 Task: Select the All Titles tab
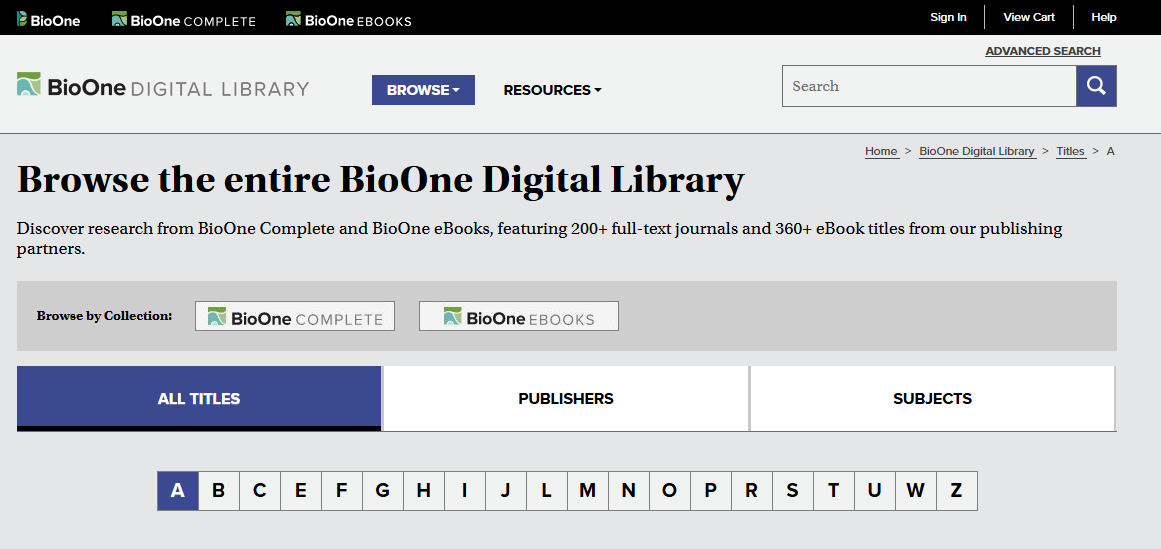(199, 398)
